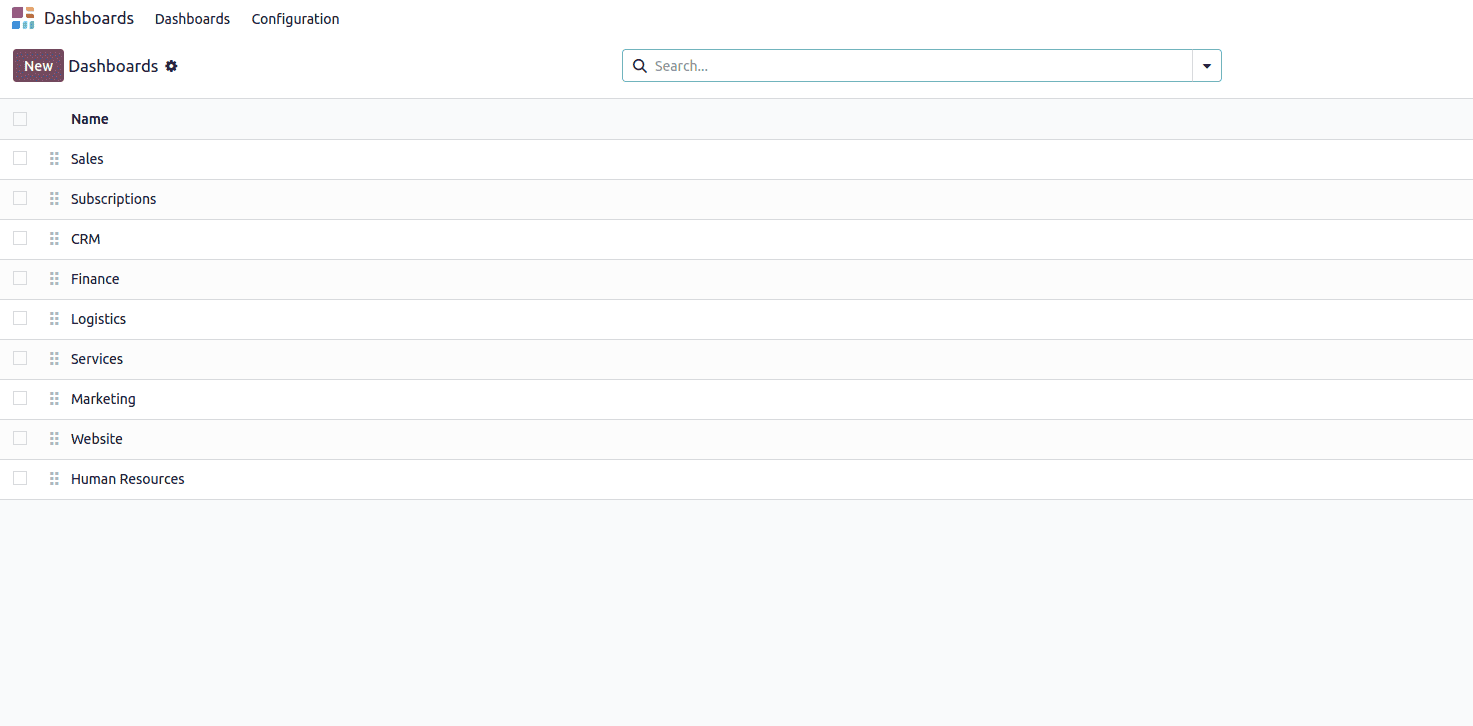Click the magnifier icon in the search bar
The image size is (1473, 726).
click(640, 65)
